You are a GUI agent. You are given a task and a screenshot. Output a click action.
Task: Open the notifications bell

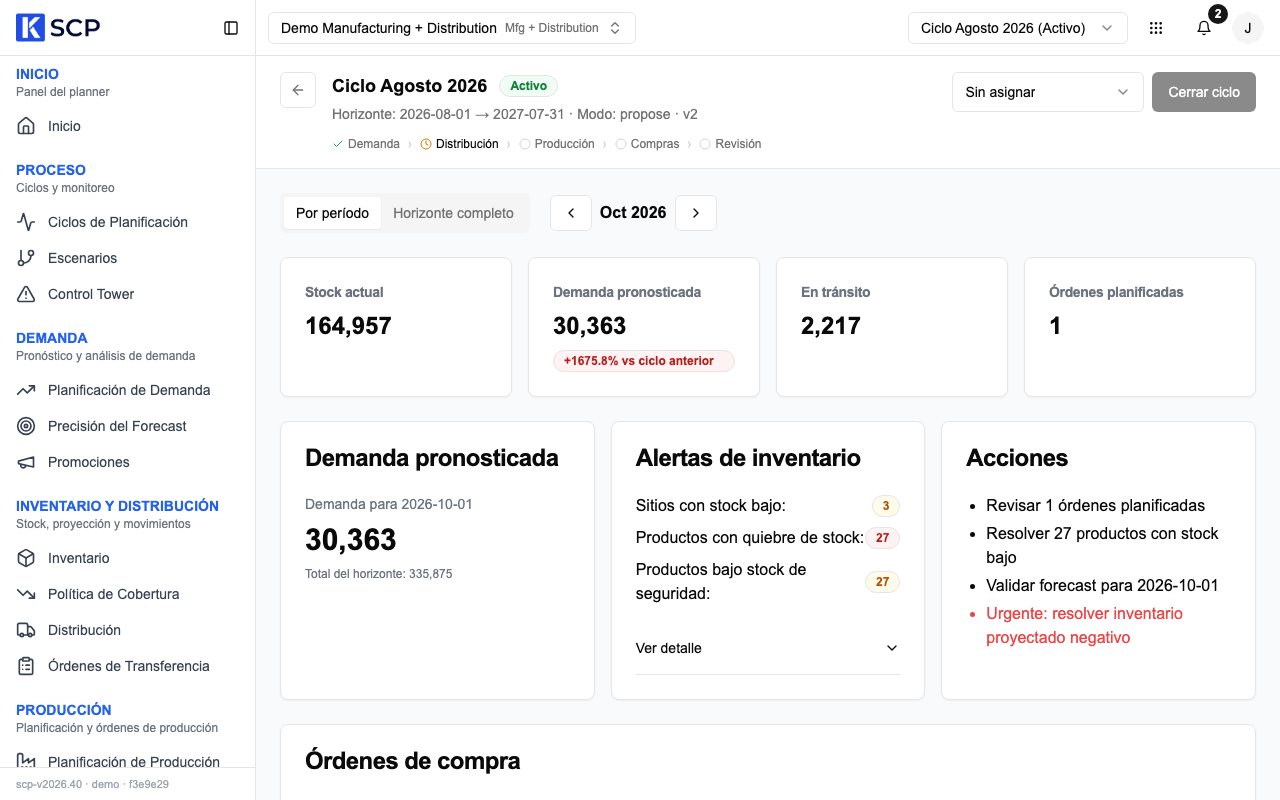1204,28
